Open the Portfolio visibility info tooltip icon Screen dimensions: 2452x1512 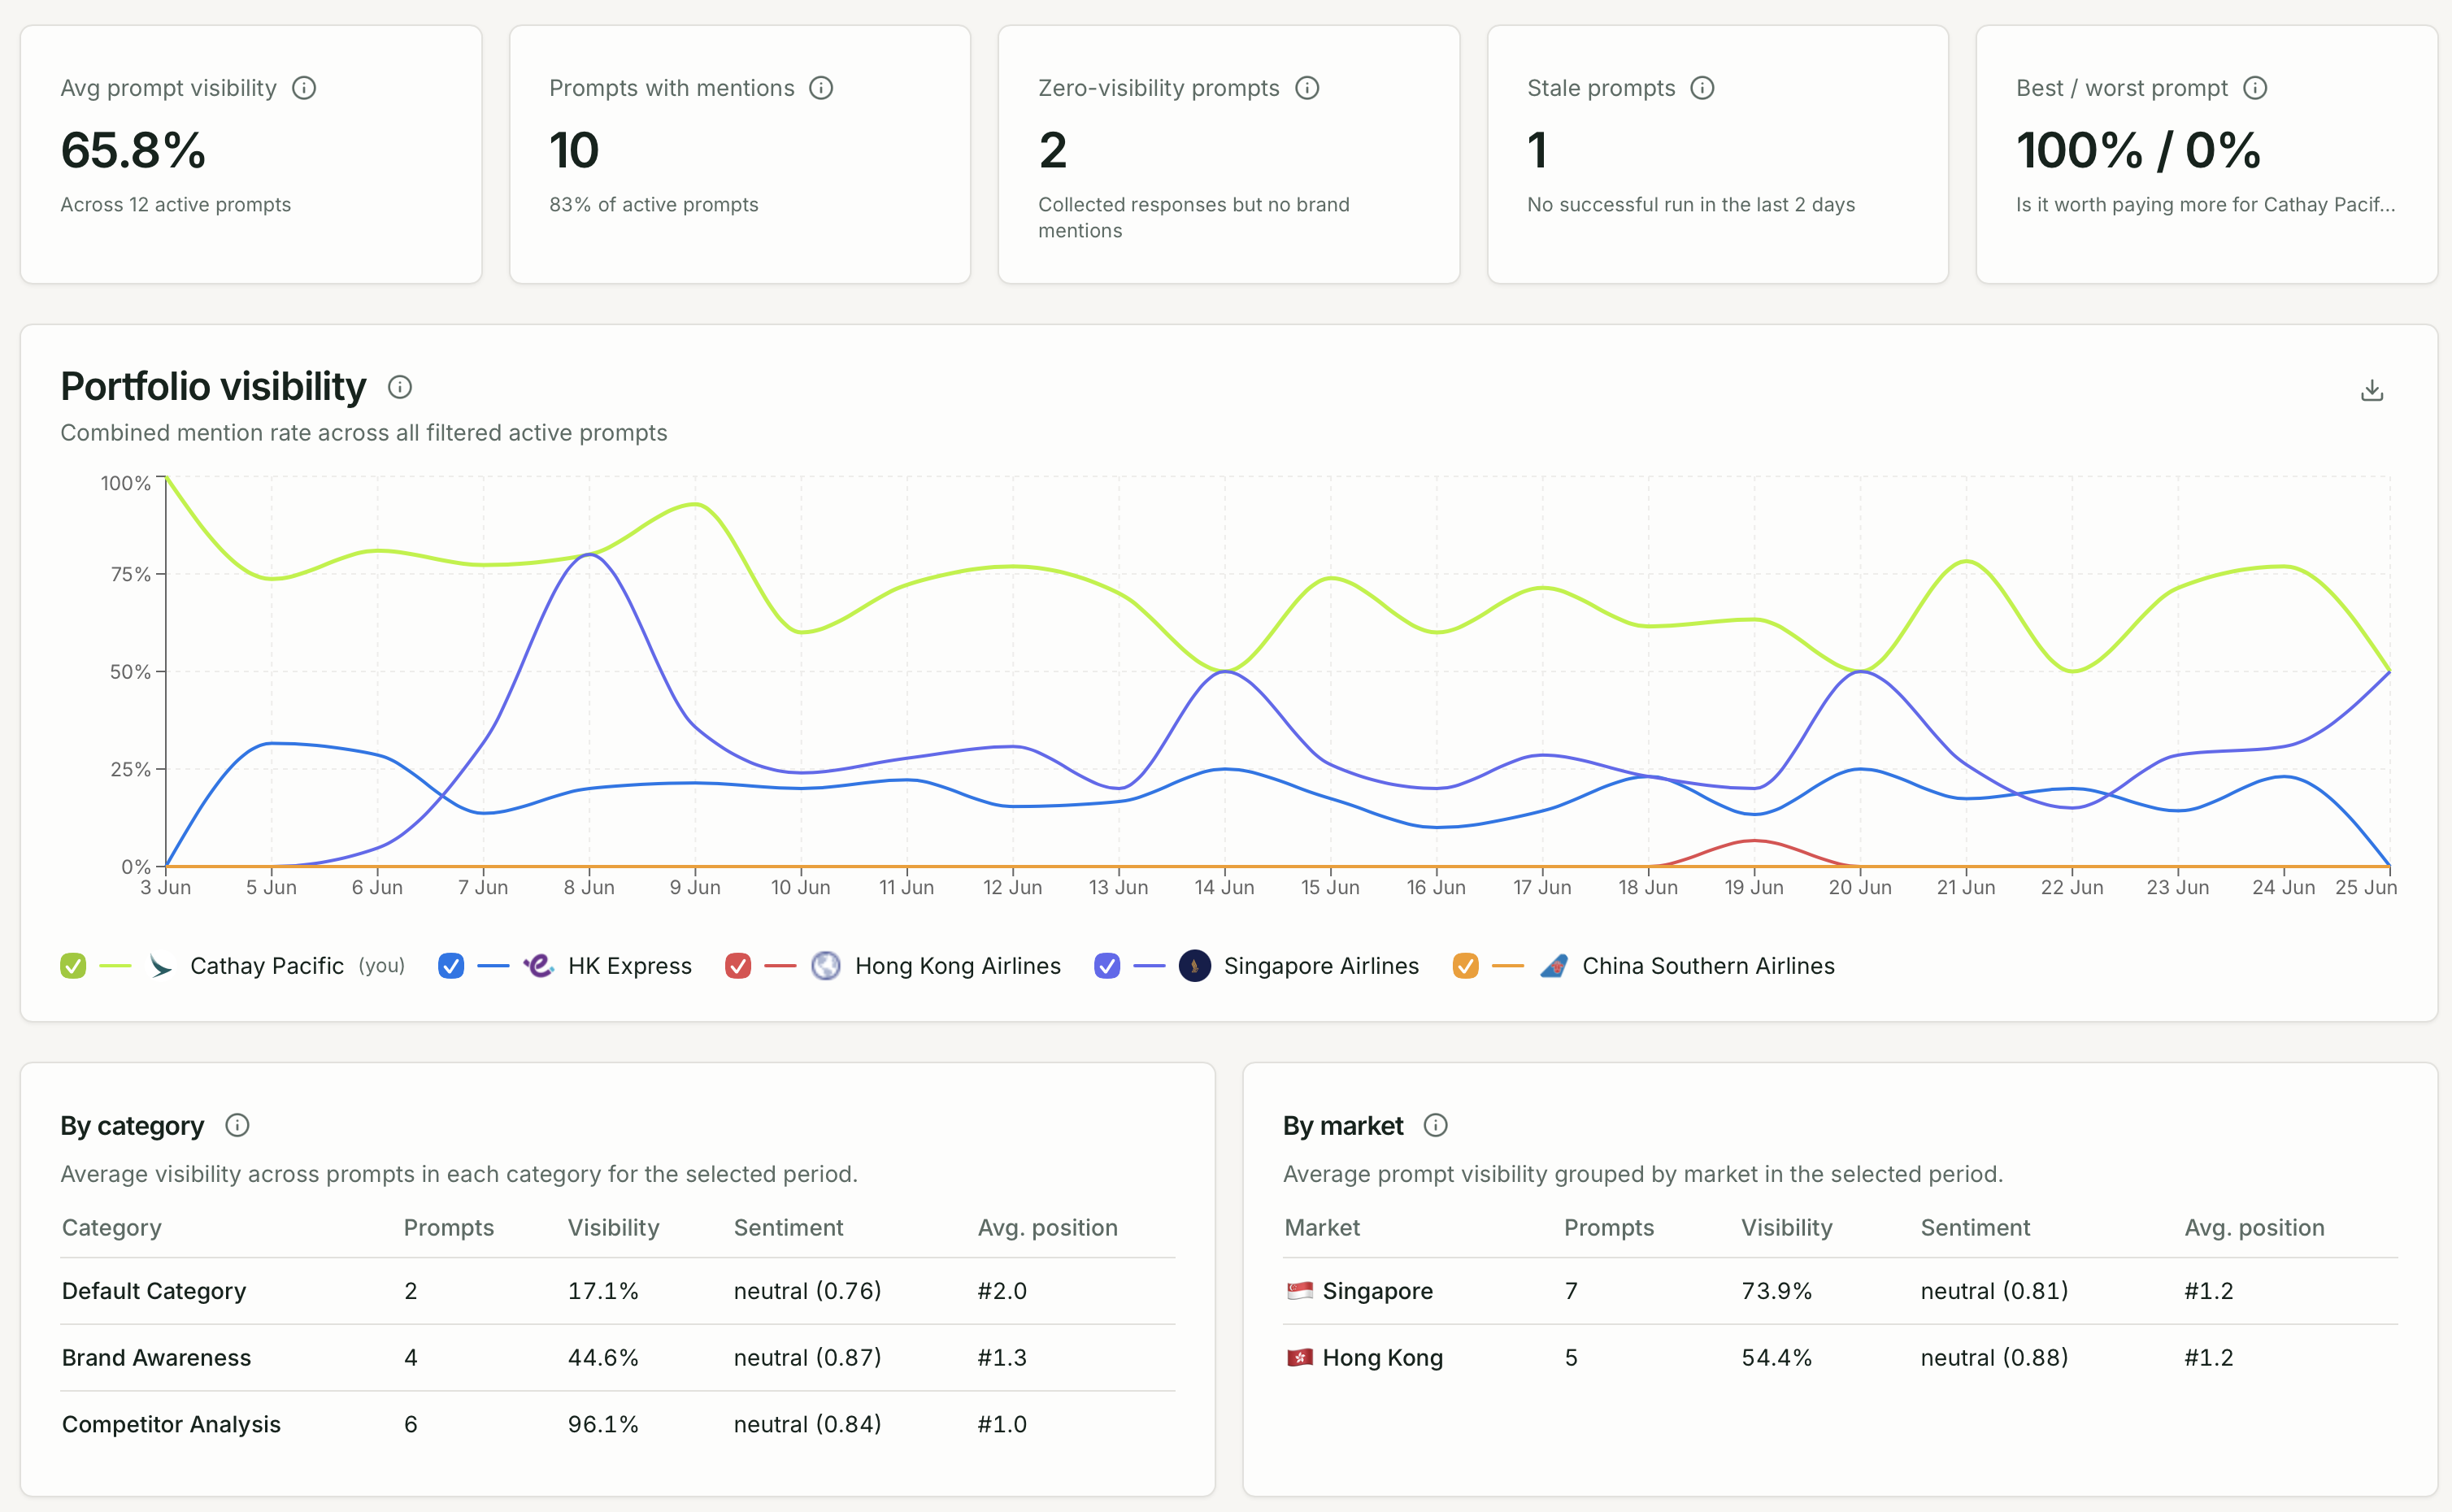(400, 387)
